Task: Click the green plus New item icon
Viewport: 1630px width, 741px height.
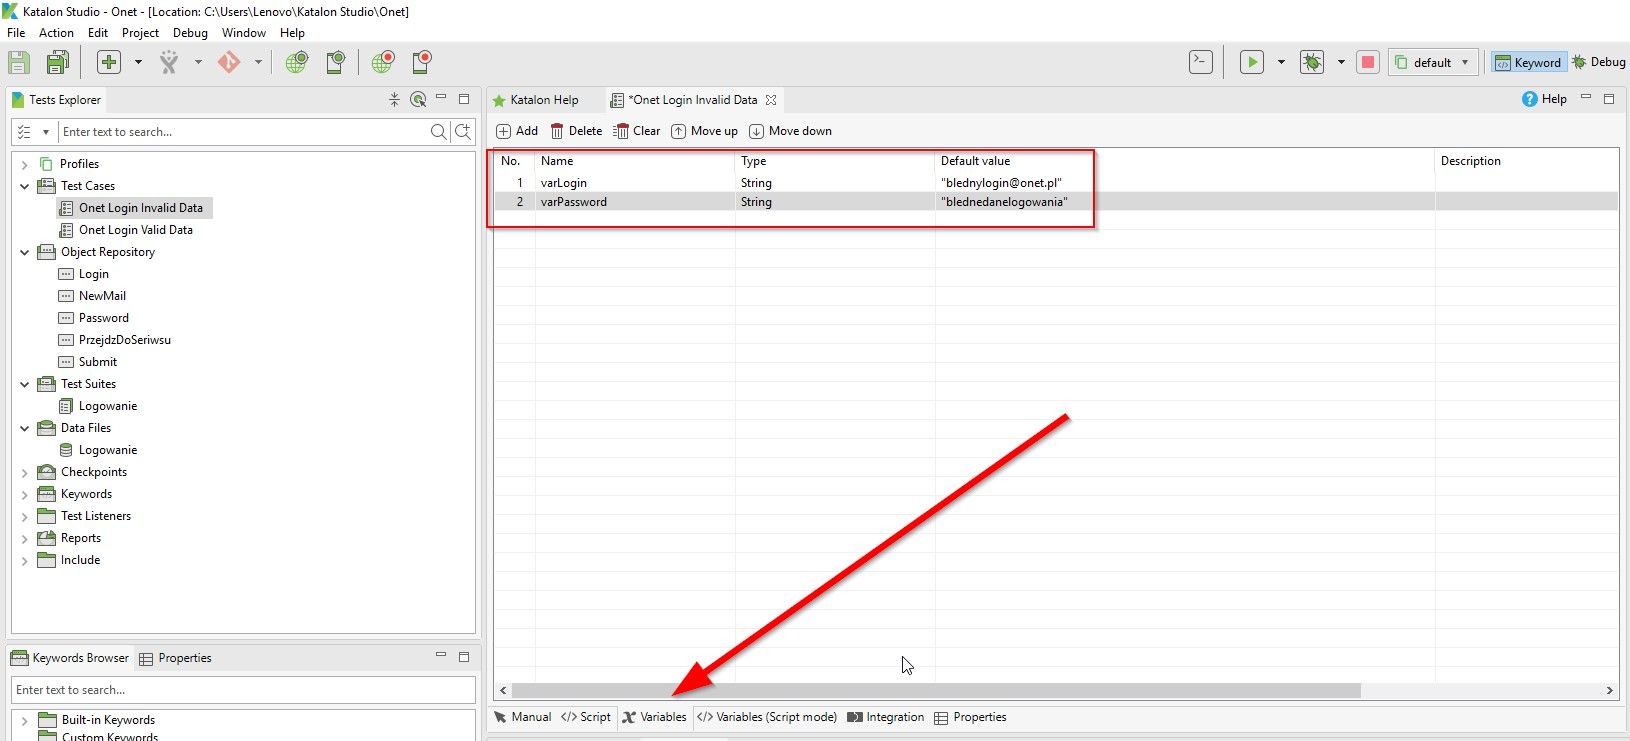Action: click(109, 62)
